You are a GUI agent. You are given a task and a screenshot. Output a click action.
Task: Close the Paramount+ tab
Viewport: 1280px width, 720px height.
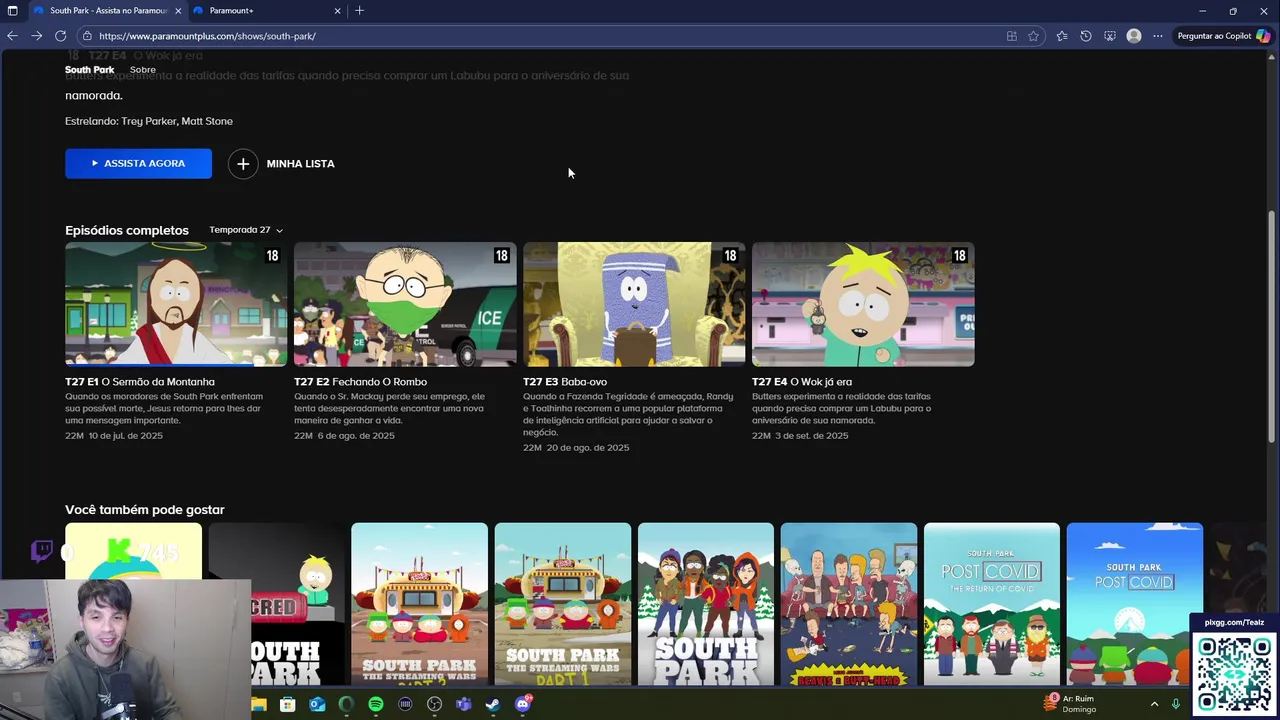pos(337,10)
